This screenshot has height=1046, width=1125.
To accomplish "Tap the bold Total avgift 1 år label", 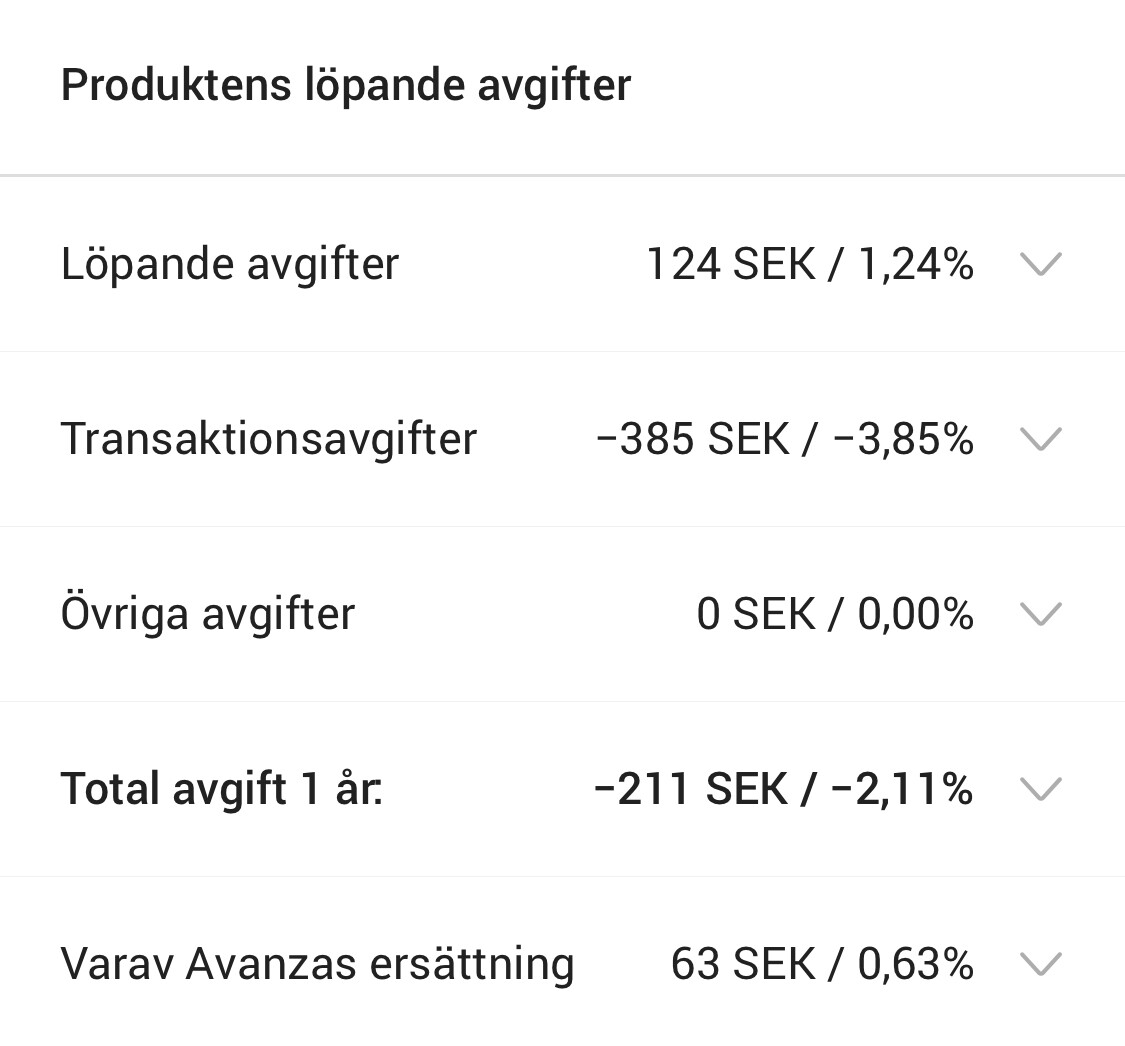I will (222, 789).
